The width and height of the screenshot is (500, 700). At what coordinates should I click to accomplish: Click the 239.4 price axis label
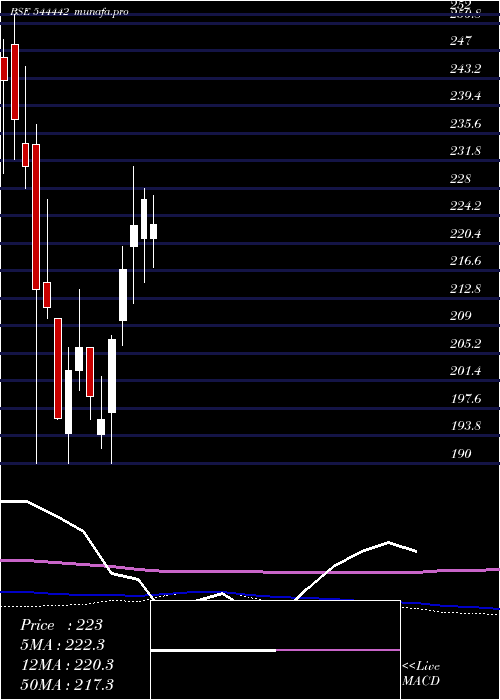(466, 96)
